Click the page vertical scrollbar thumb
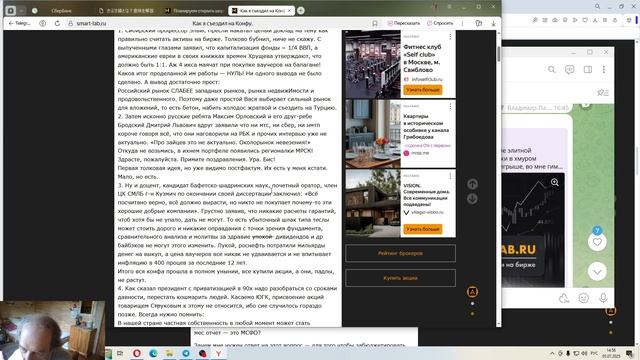This screenshot has width=640, height=360. point(498,54)
